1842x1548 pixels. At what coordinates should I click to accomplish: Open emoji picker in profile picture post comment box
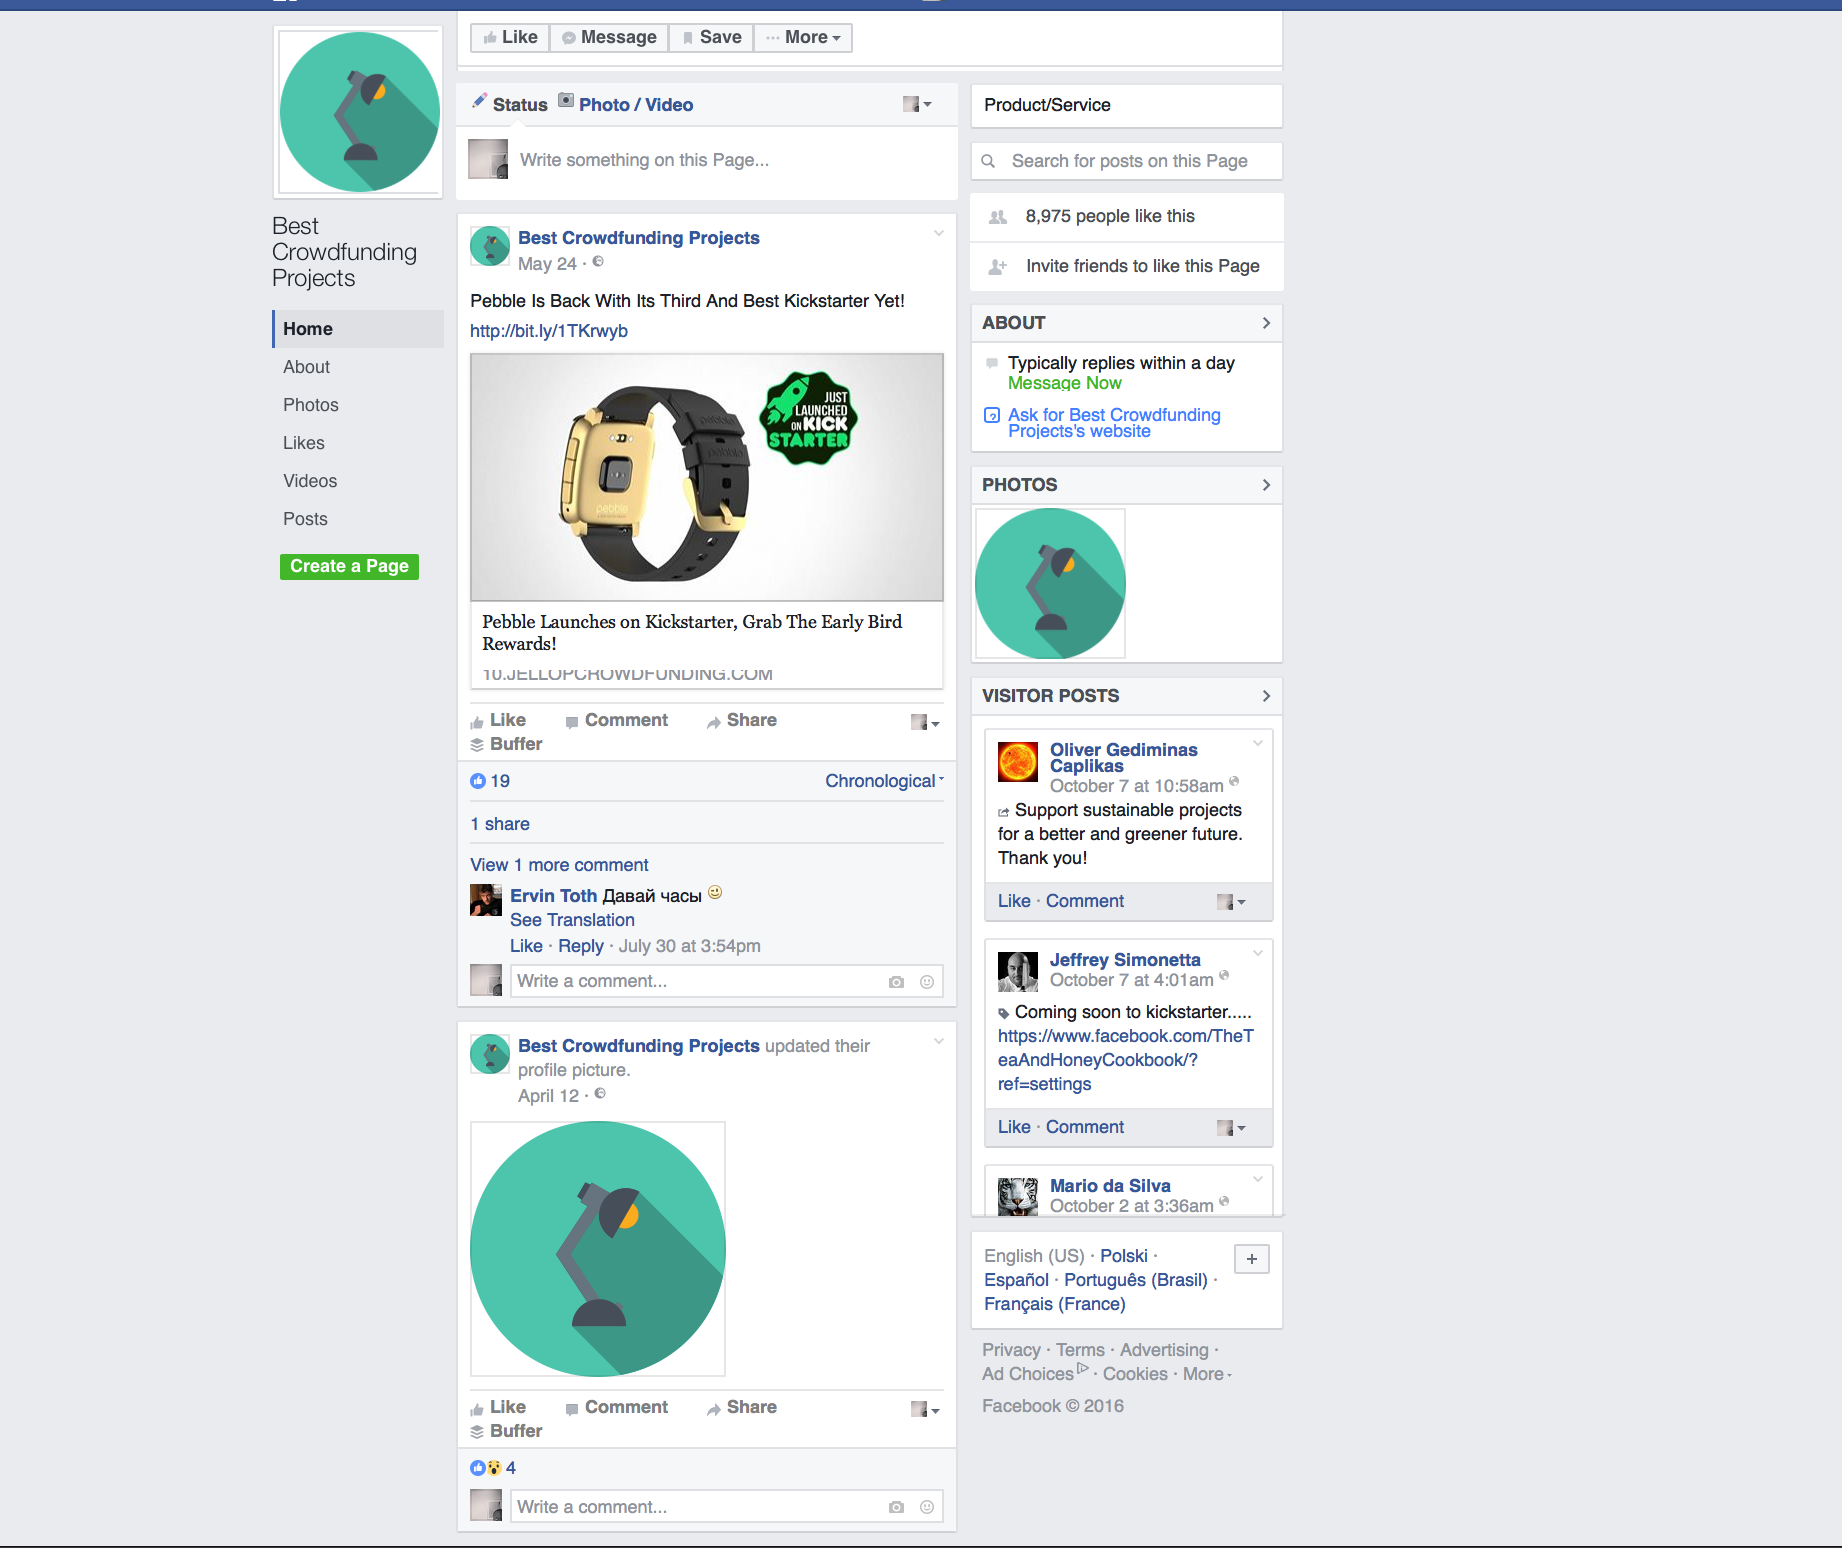pos(927,1507)
